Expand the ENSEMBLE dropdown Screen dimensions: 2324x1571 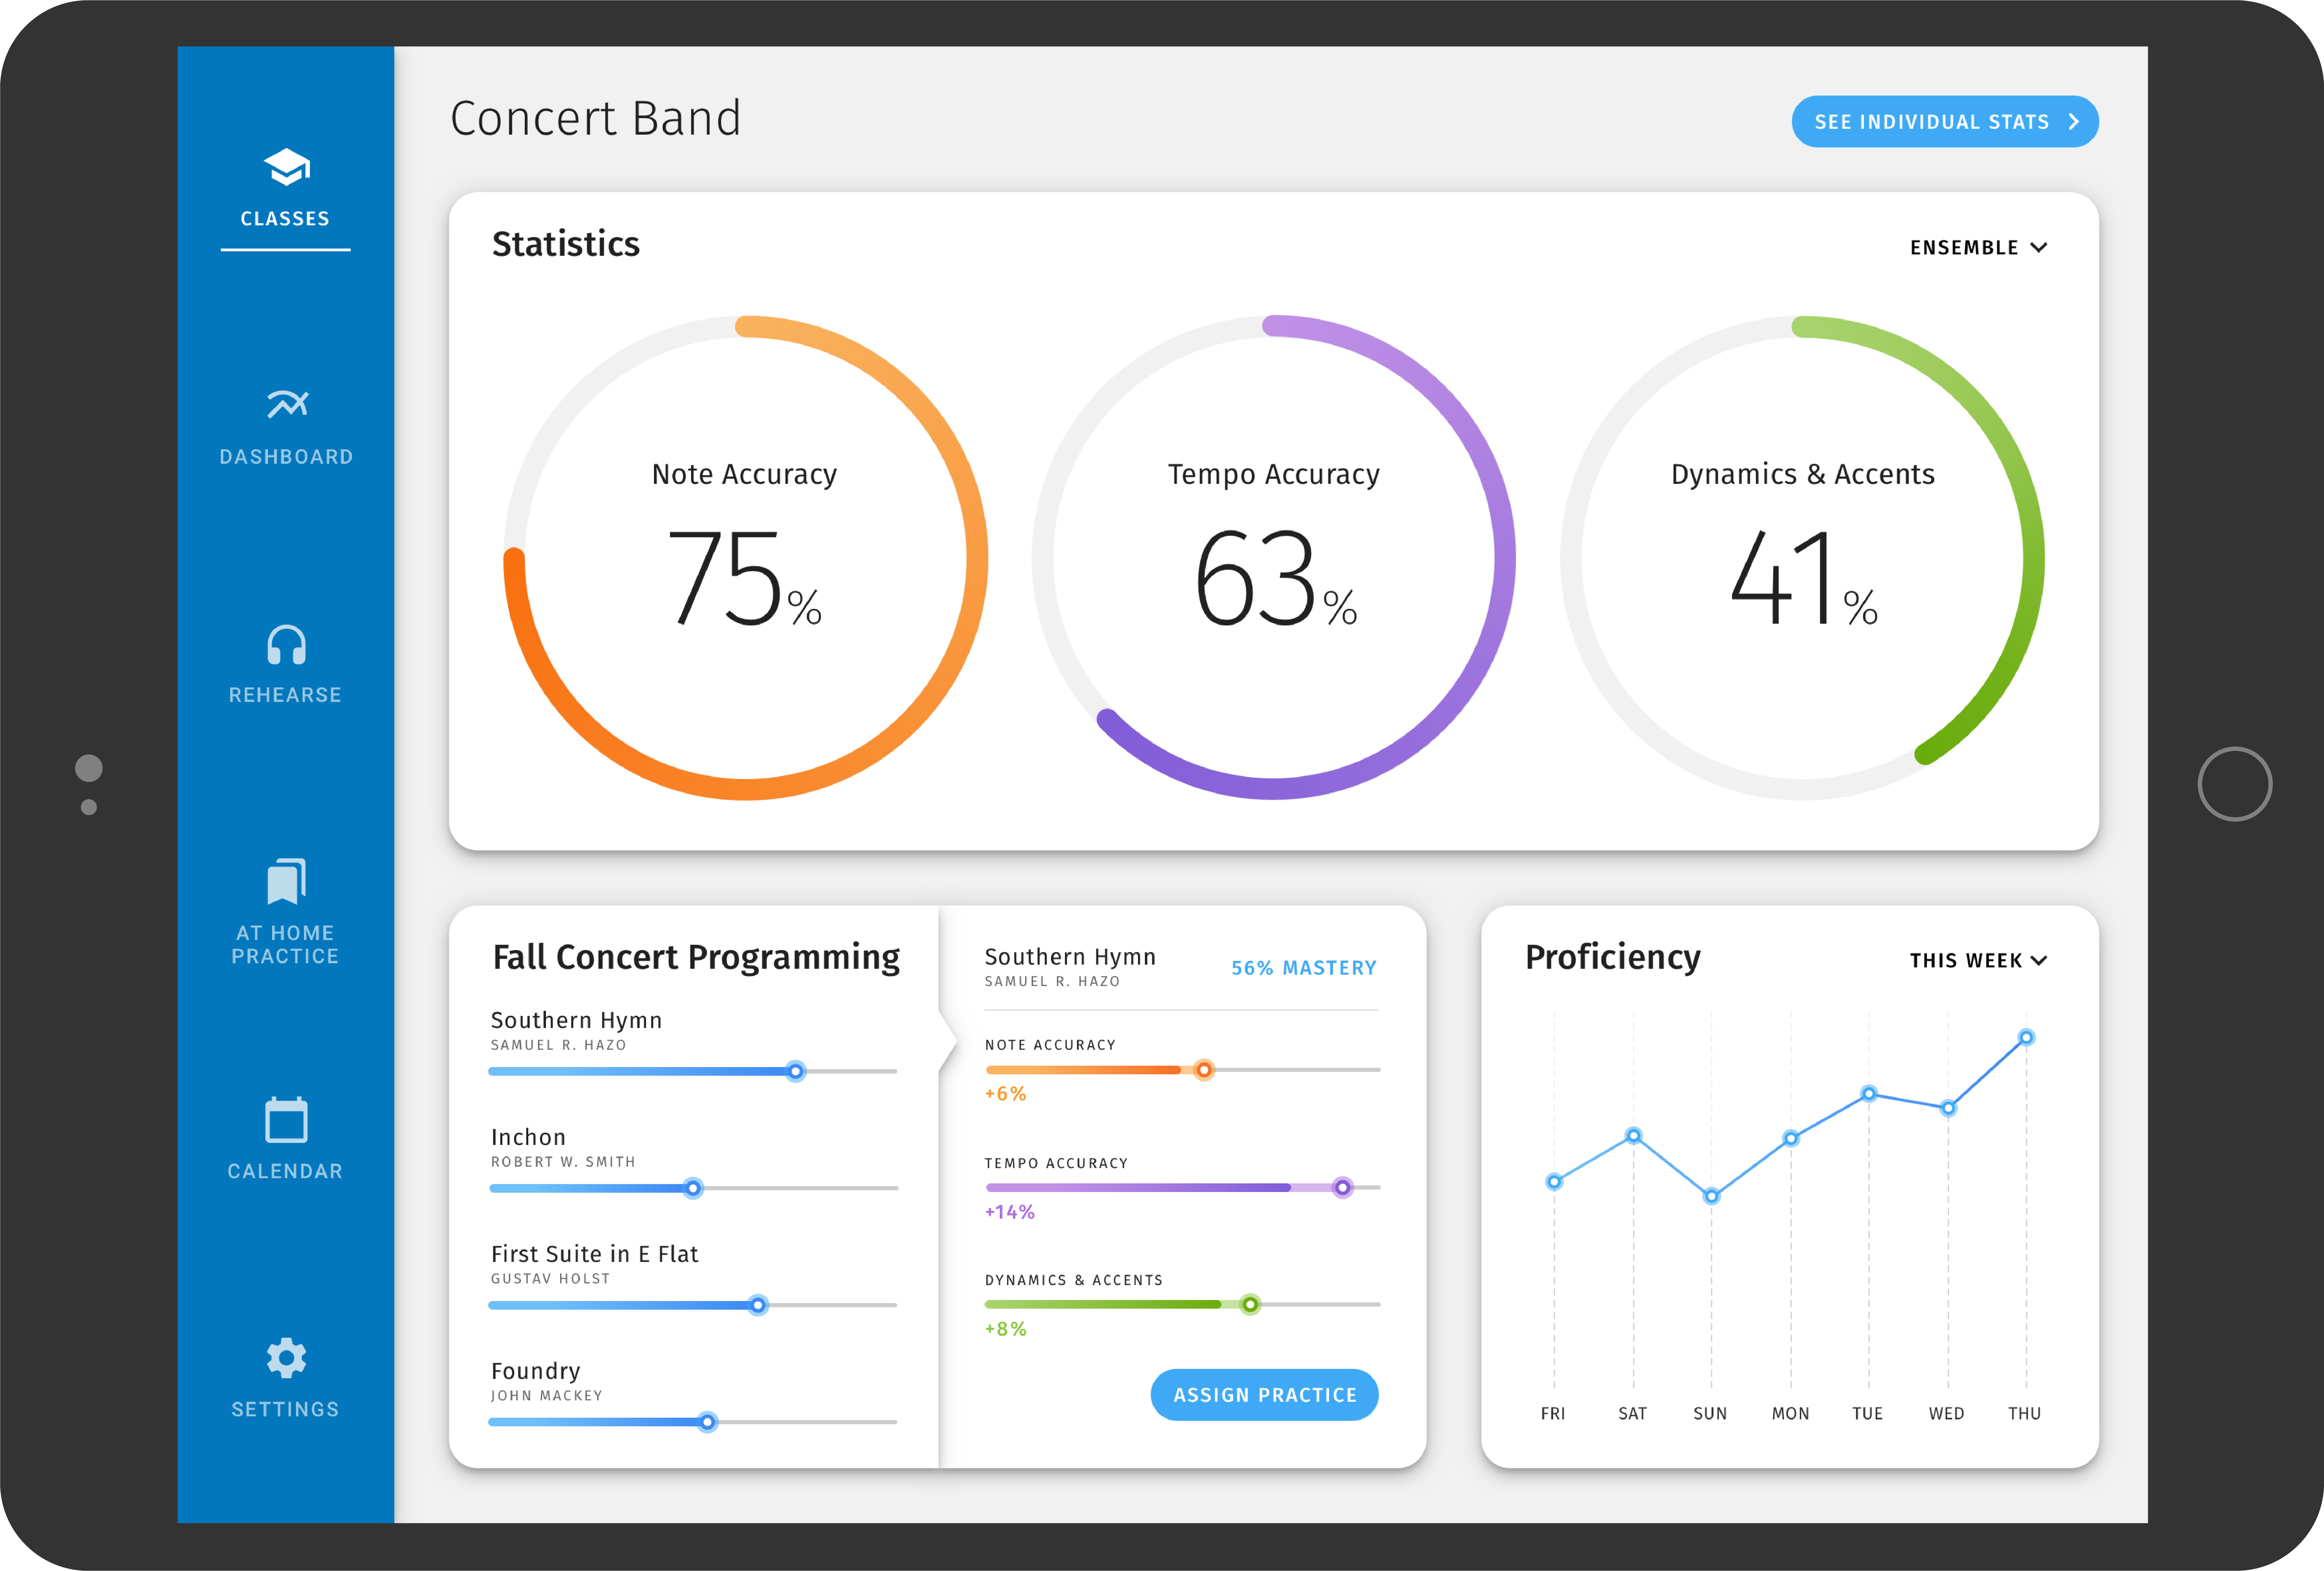[x=1978, y=248]
